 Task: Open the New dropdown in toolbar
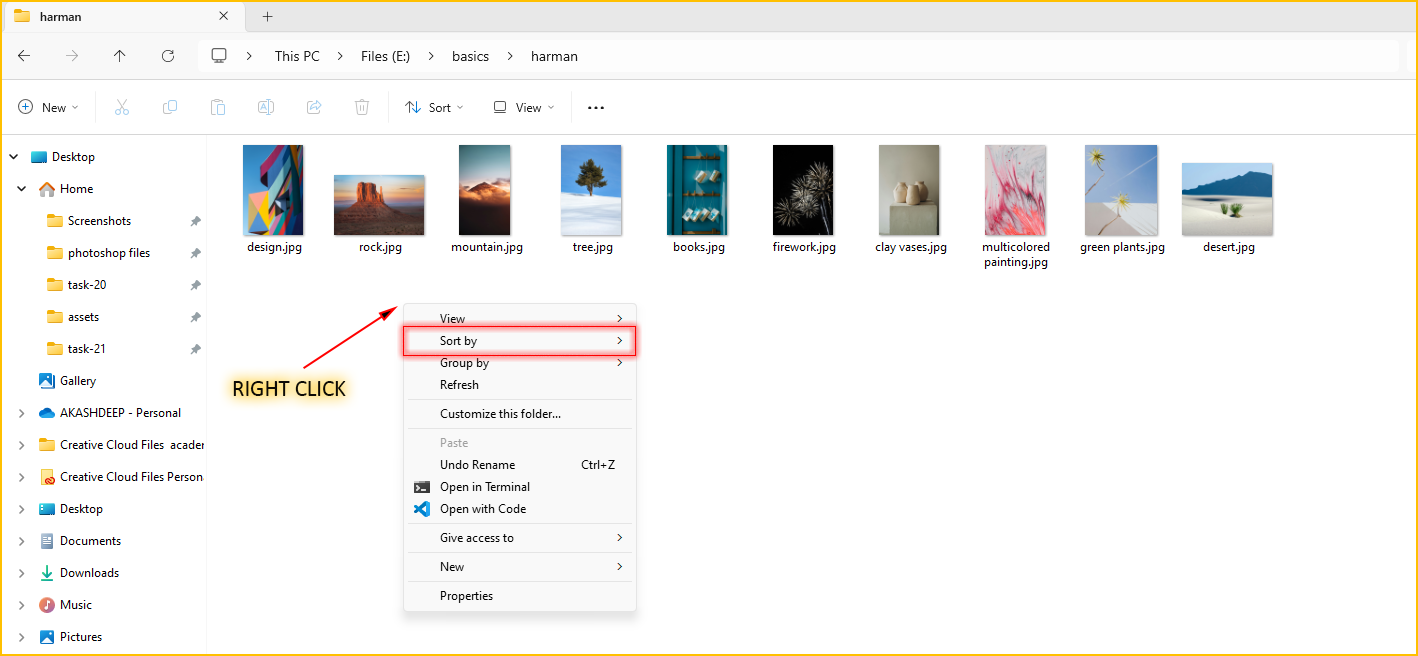click(48, 107)
